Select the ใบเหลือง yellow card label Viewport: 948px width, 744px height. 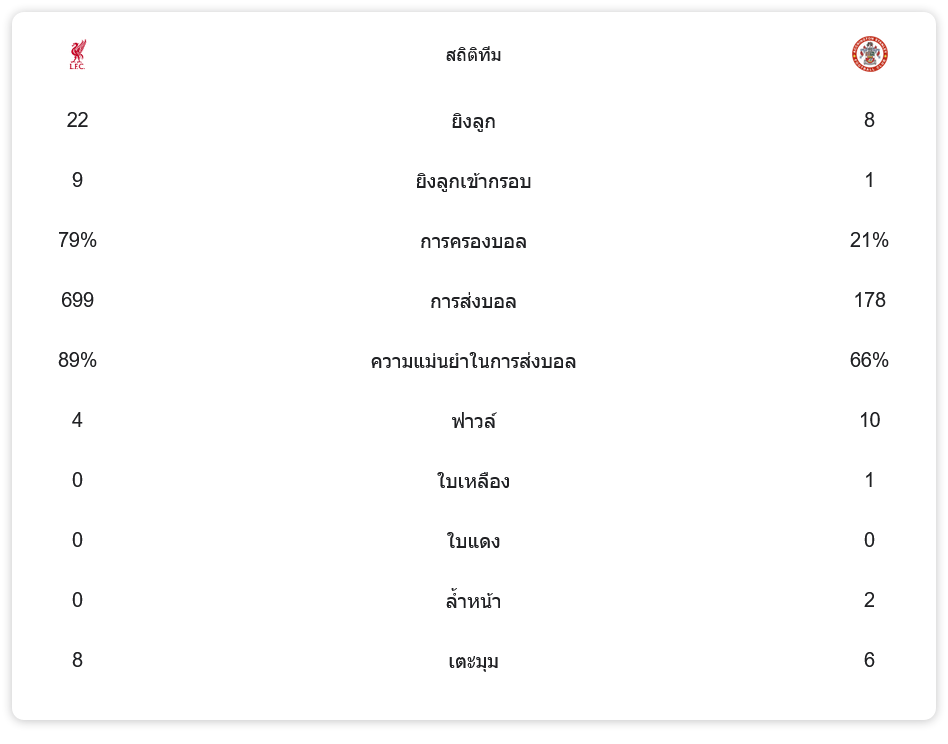tap(473, 481)
